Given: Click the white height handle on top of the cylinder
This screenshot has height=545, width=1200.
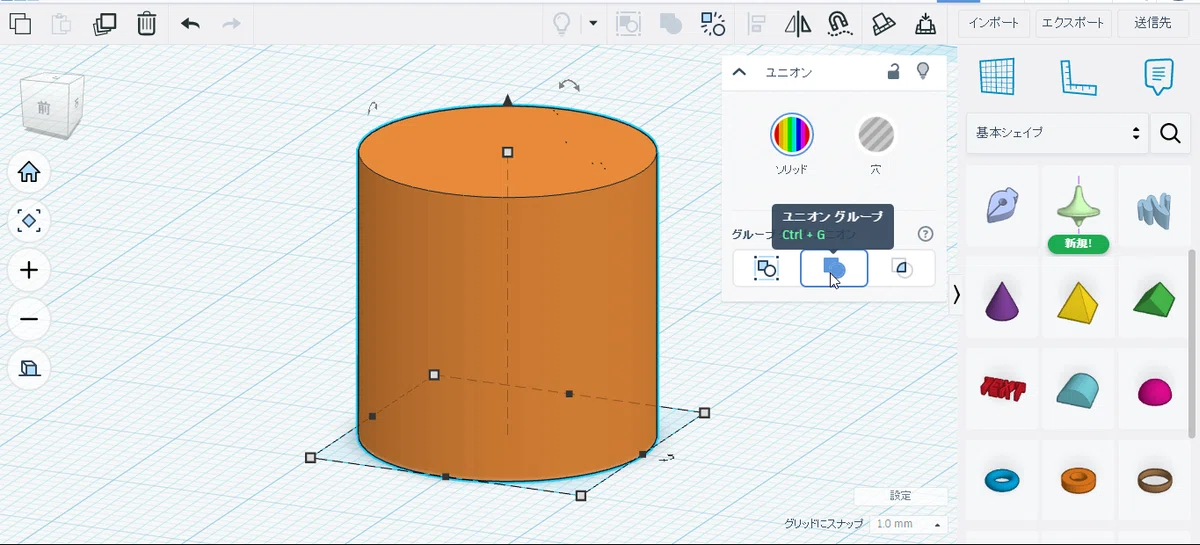Looking at the screenshot, I should click(x=508, y=152).
